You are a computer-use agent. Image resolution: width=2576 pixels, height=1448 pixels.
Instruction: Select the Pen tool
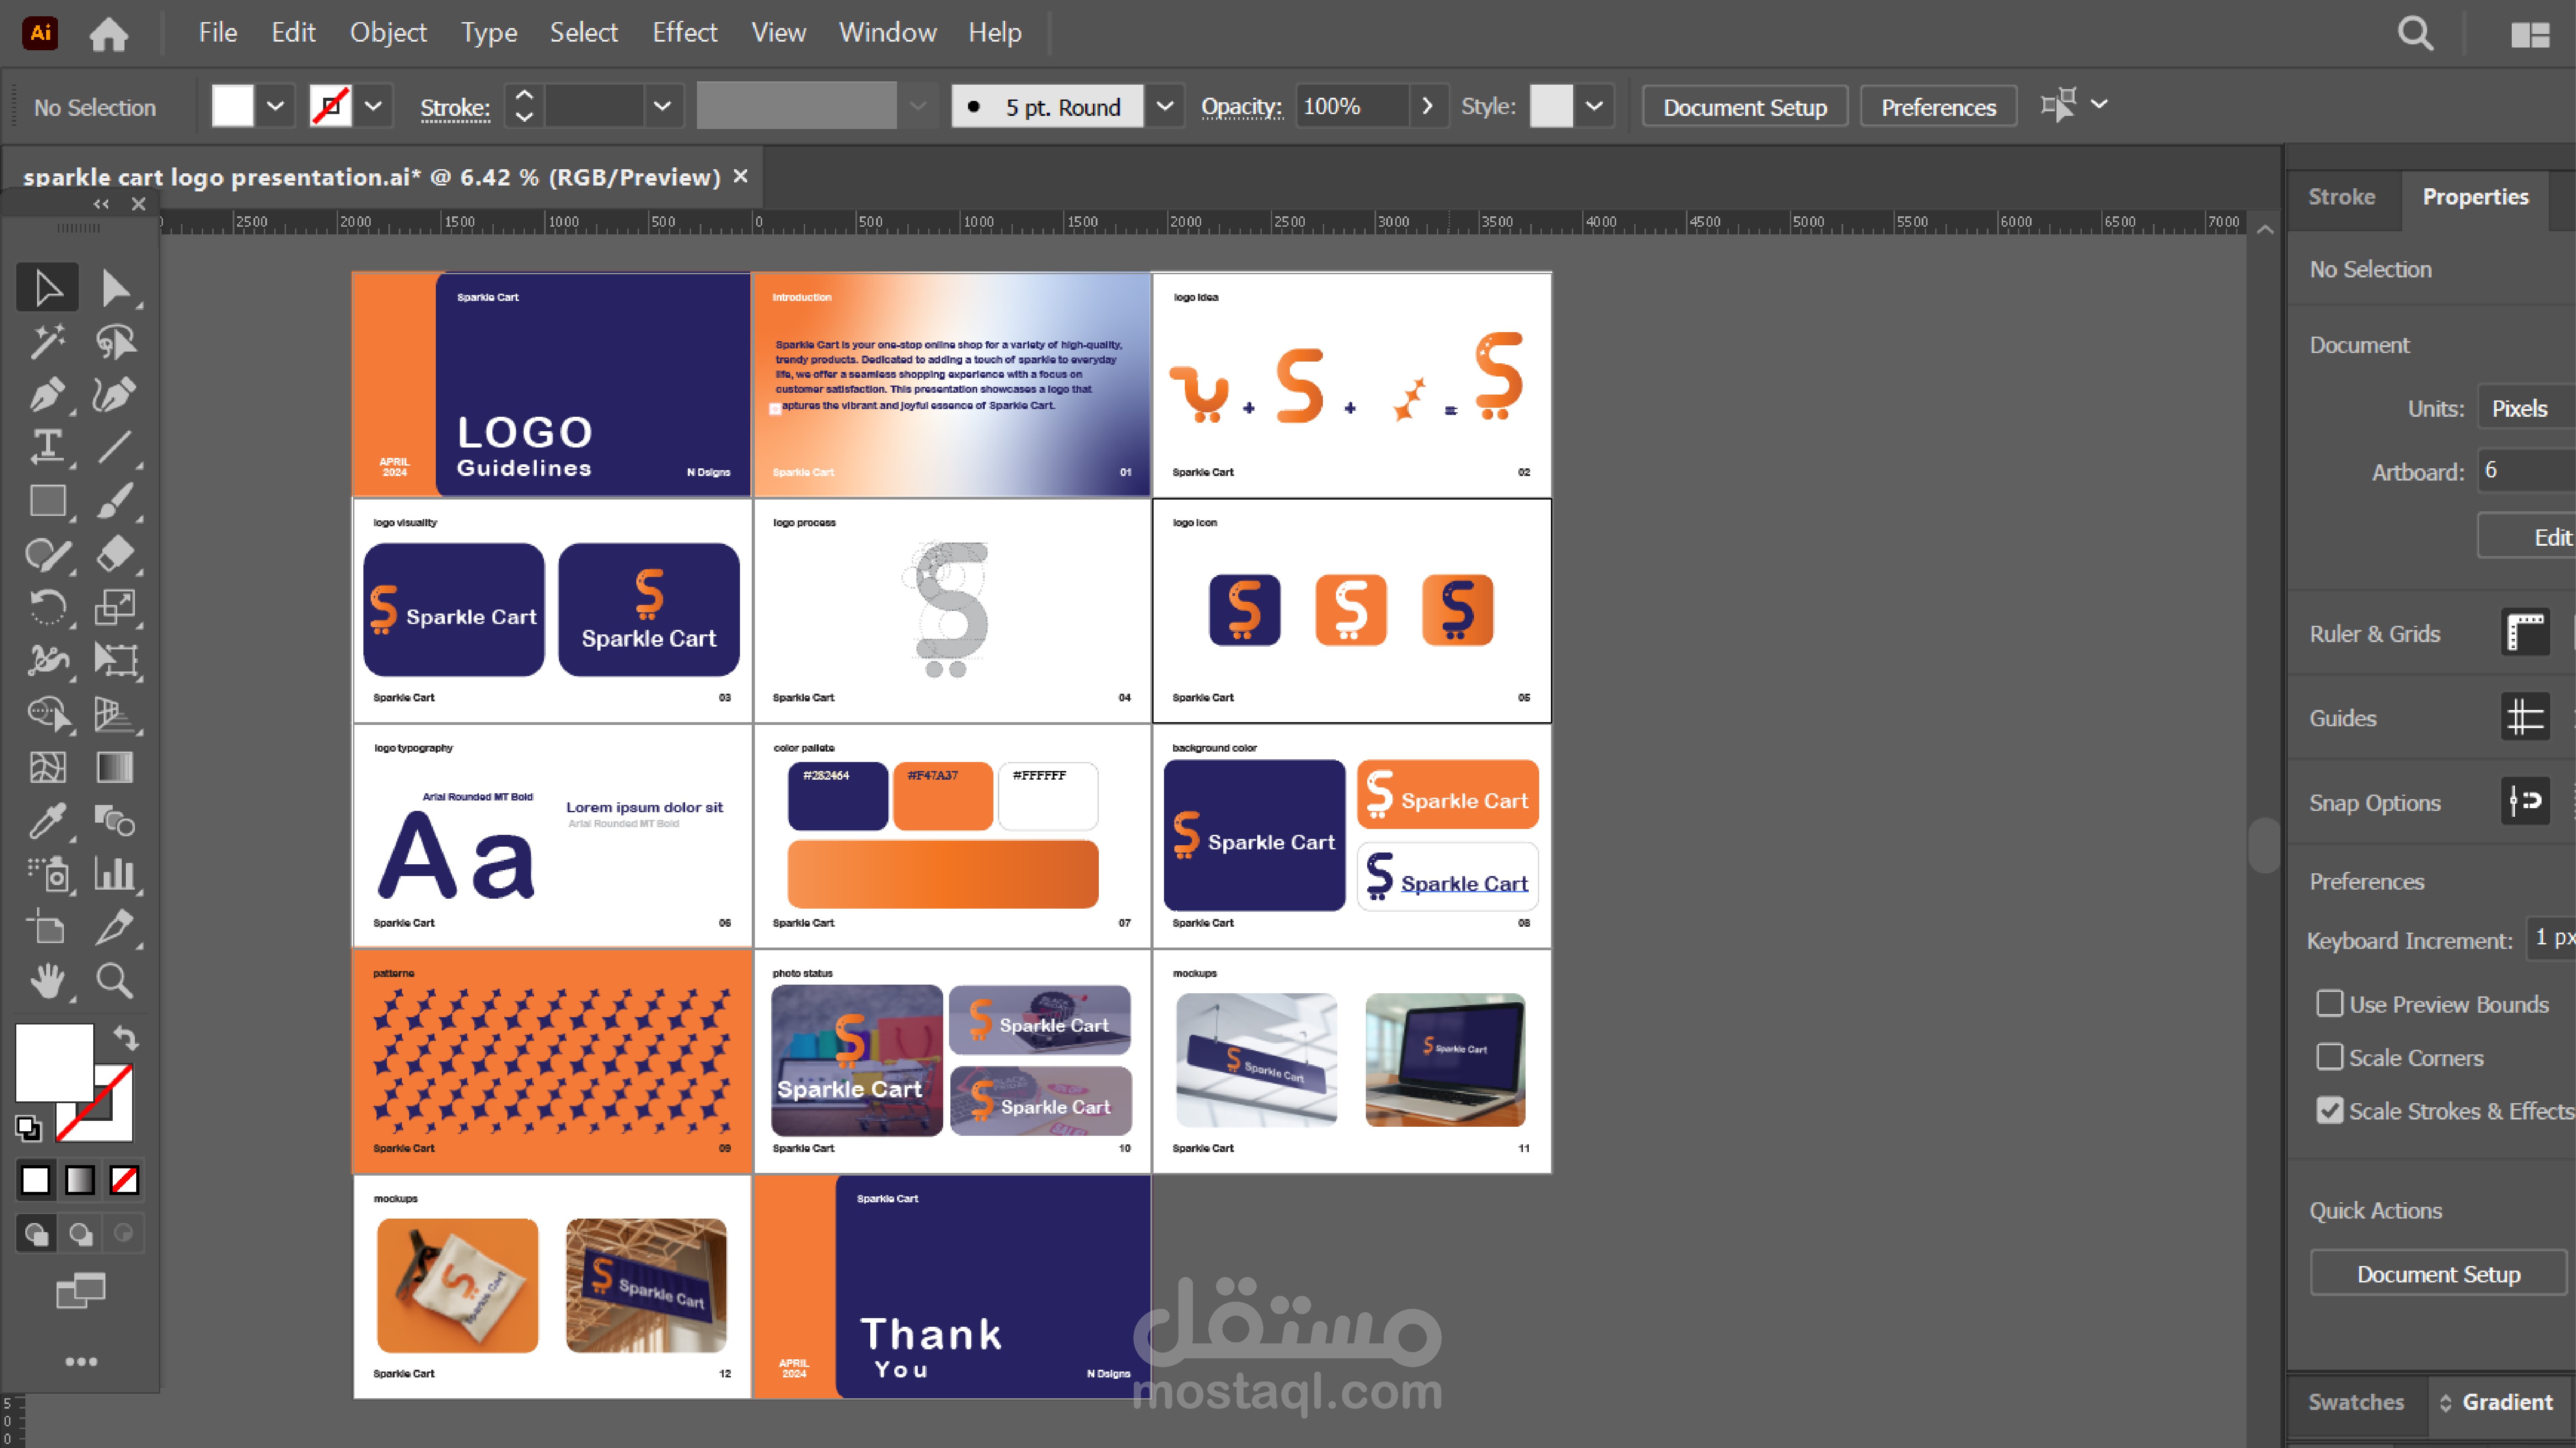46,395
